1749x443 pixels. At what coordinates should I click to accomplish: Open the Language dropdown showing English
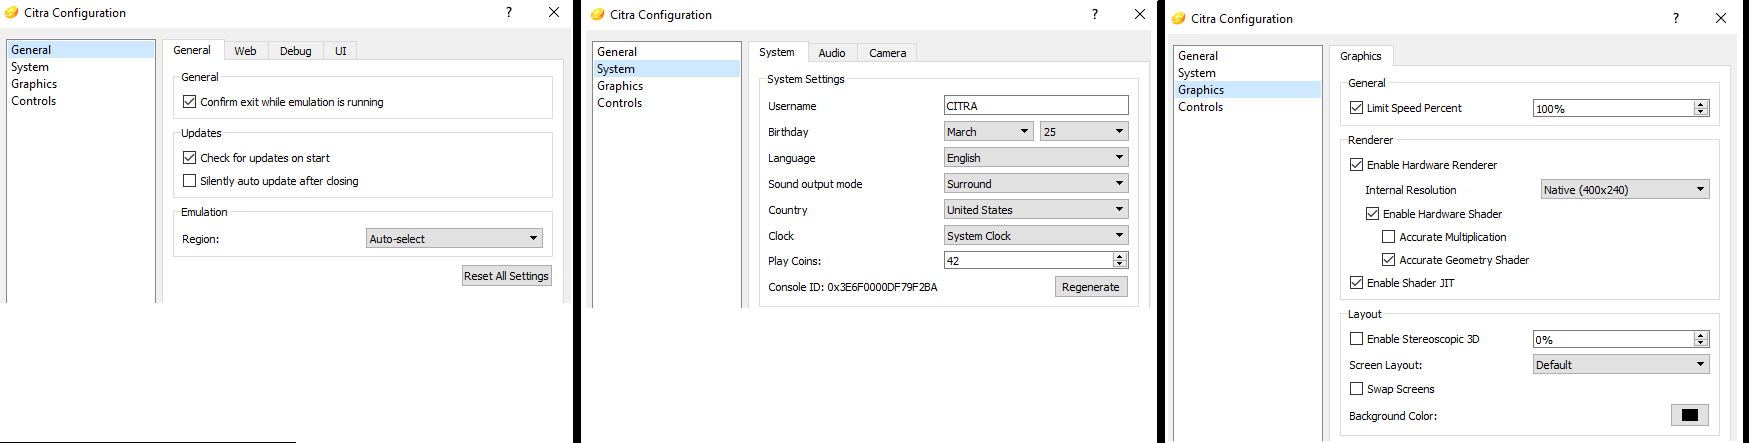click(1037, 158)
